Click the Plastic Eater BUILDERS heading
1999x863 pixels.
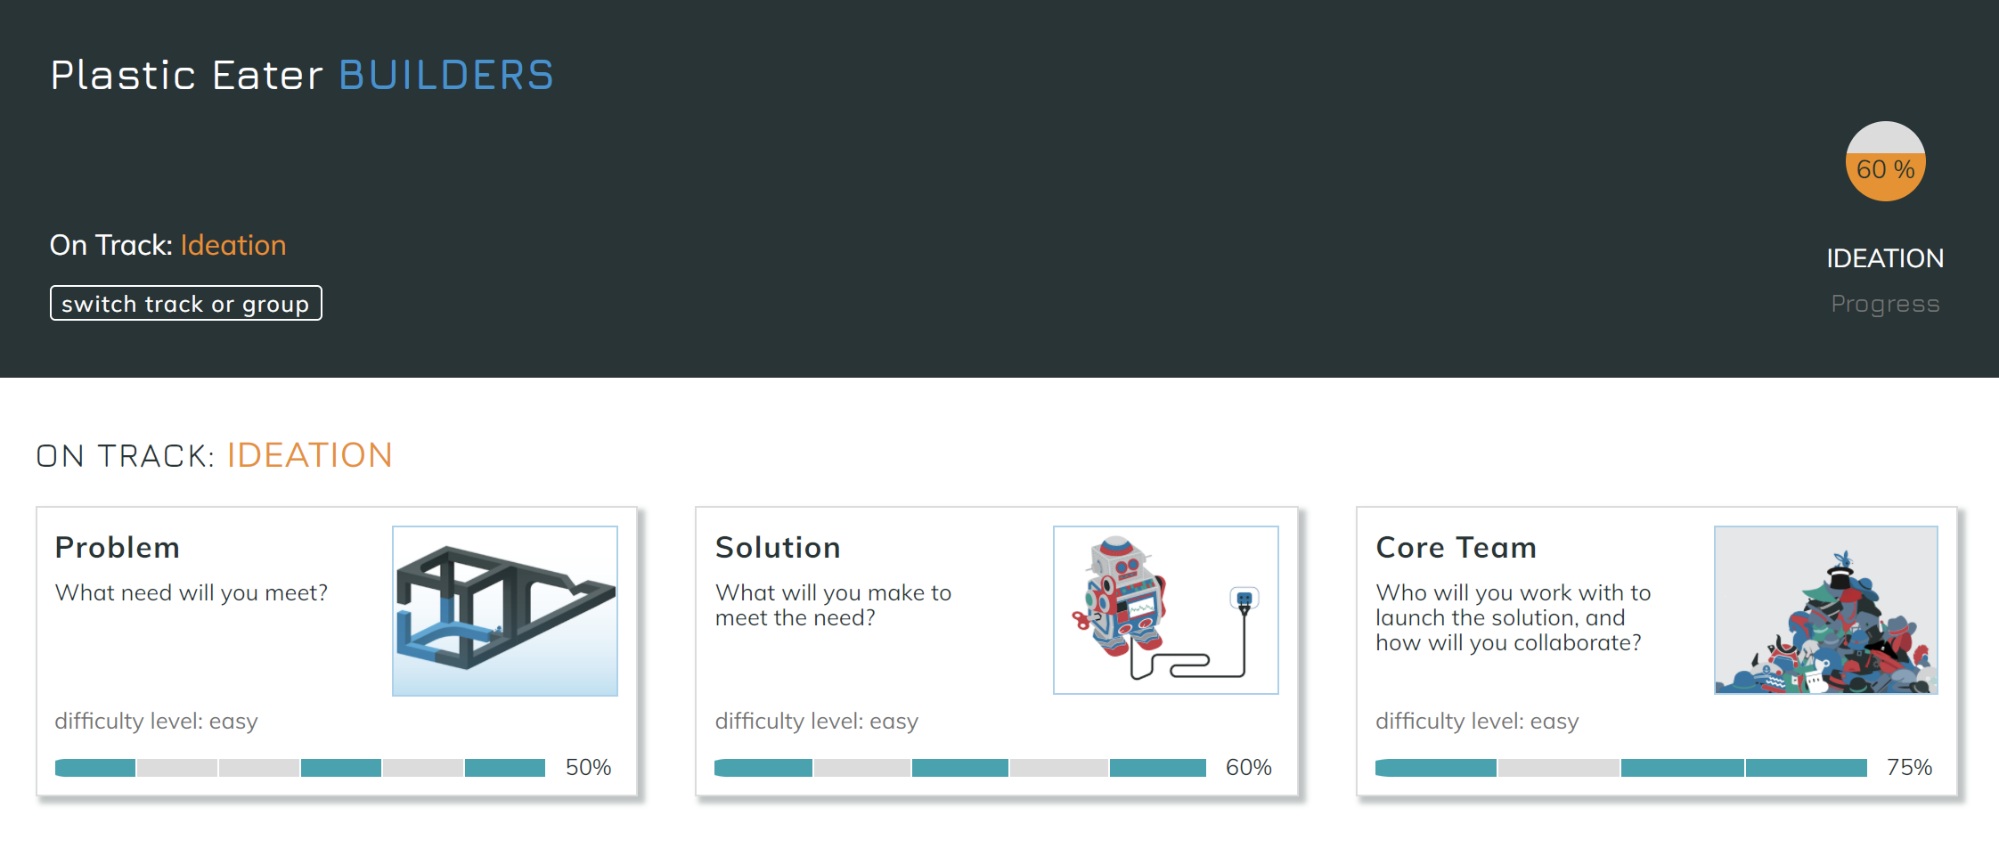pyautogui.click(x=302, y=75)
